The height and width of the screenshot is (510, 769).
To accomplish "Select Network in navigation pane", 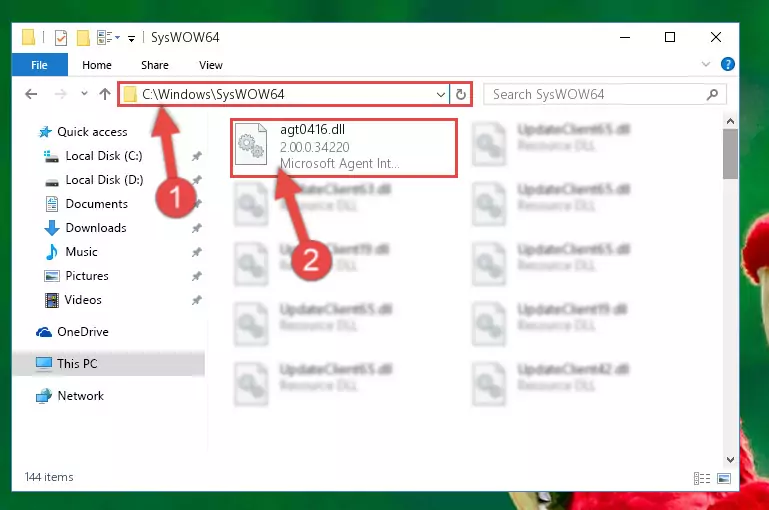I will [80, 396].
